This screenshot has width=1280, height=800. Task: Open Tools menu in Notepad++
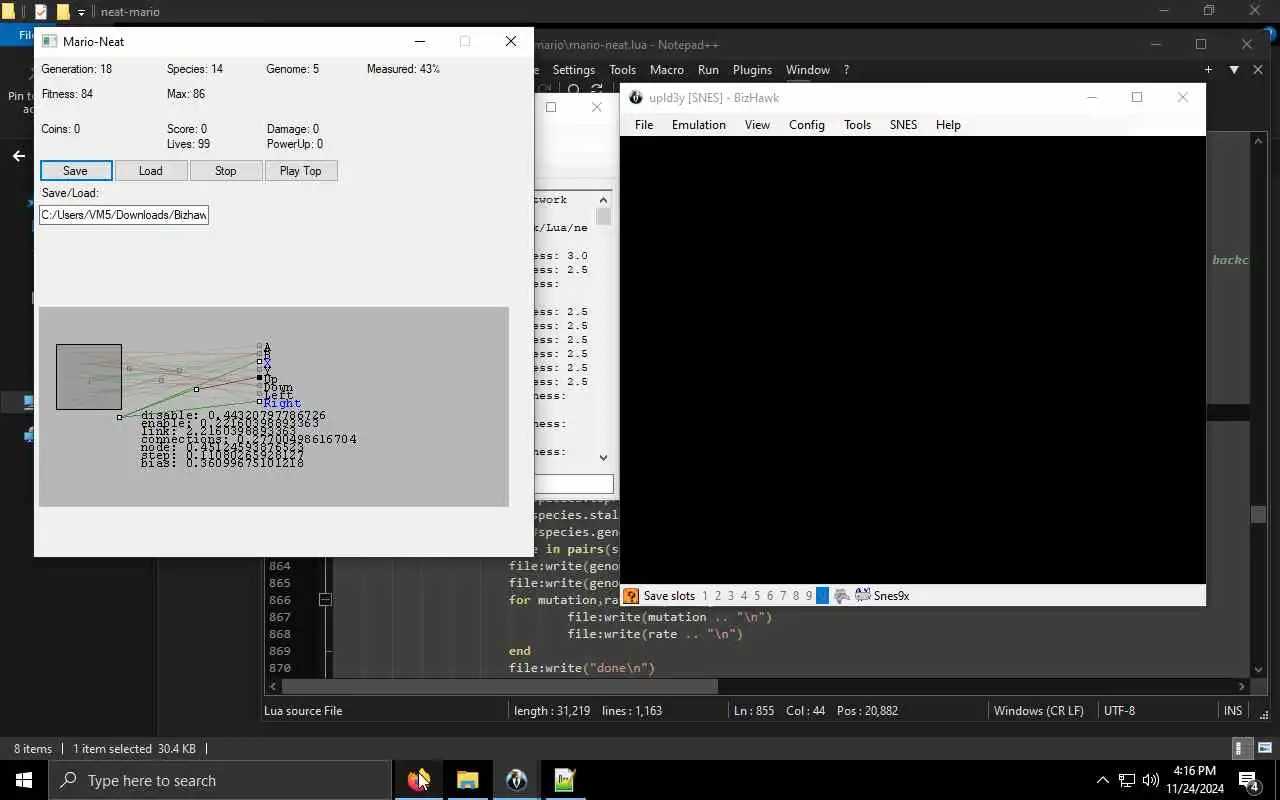click(623, 70)
